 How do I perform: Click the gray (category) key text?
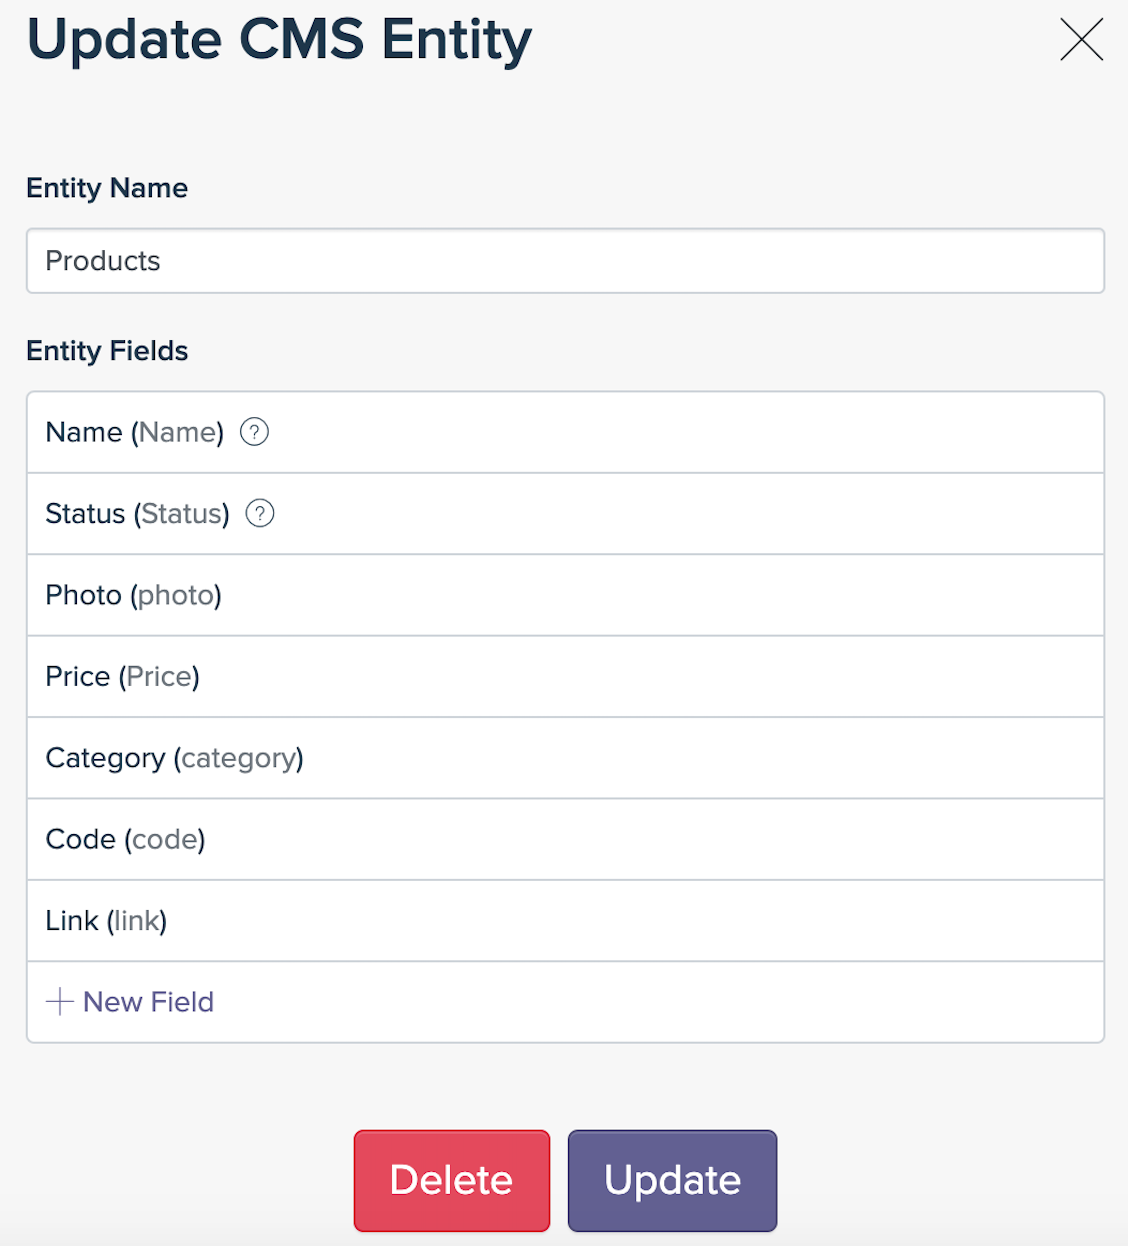pyautogui.click(x=238, y=758)
